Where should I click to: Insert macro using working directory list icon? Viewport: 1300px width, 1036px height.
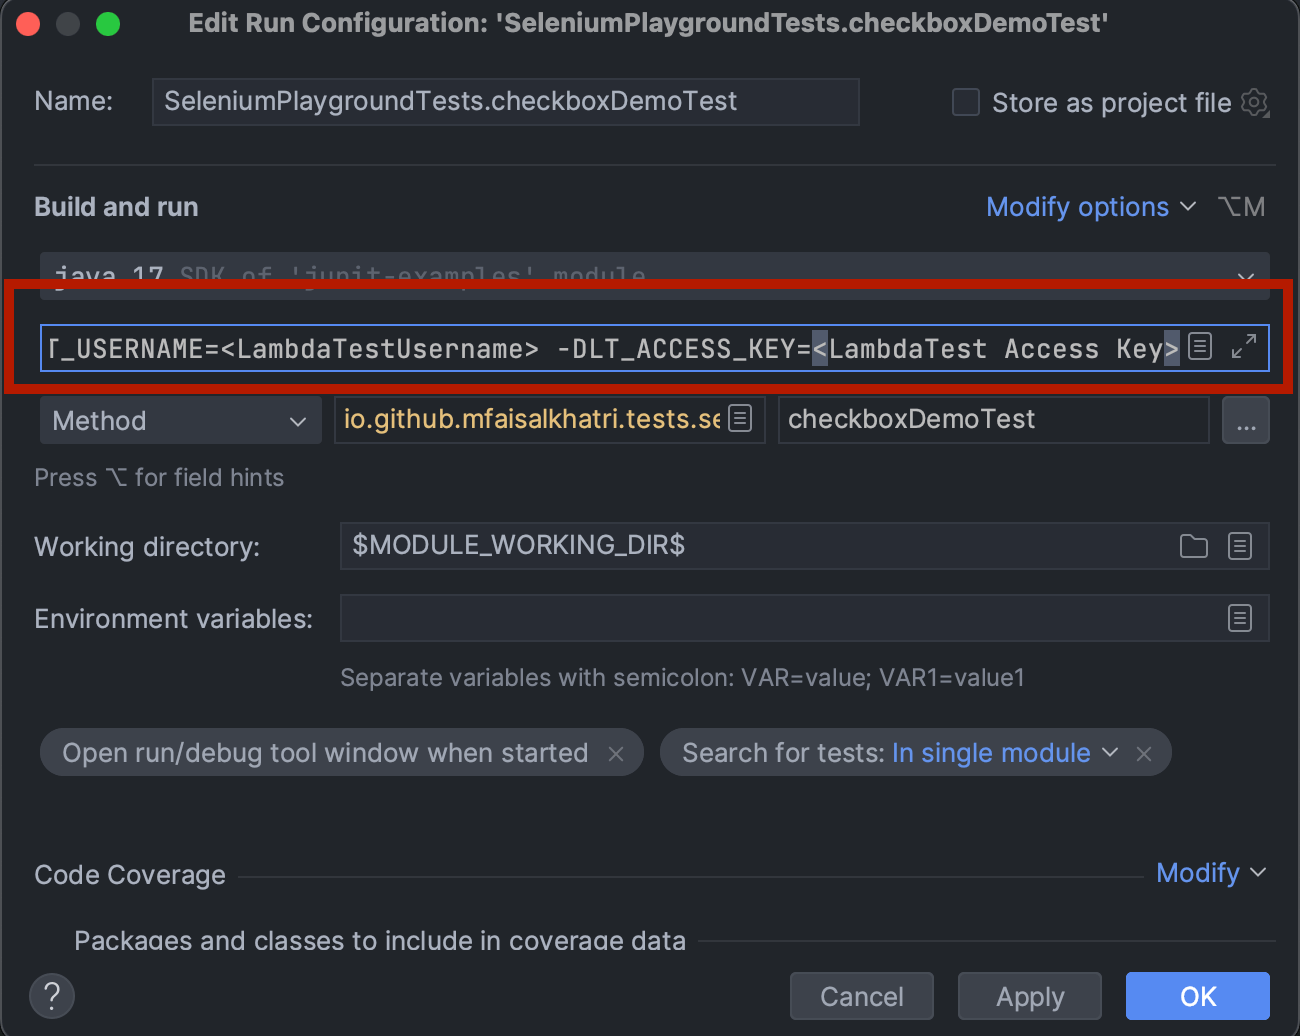click(1240, 546)
